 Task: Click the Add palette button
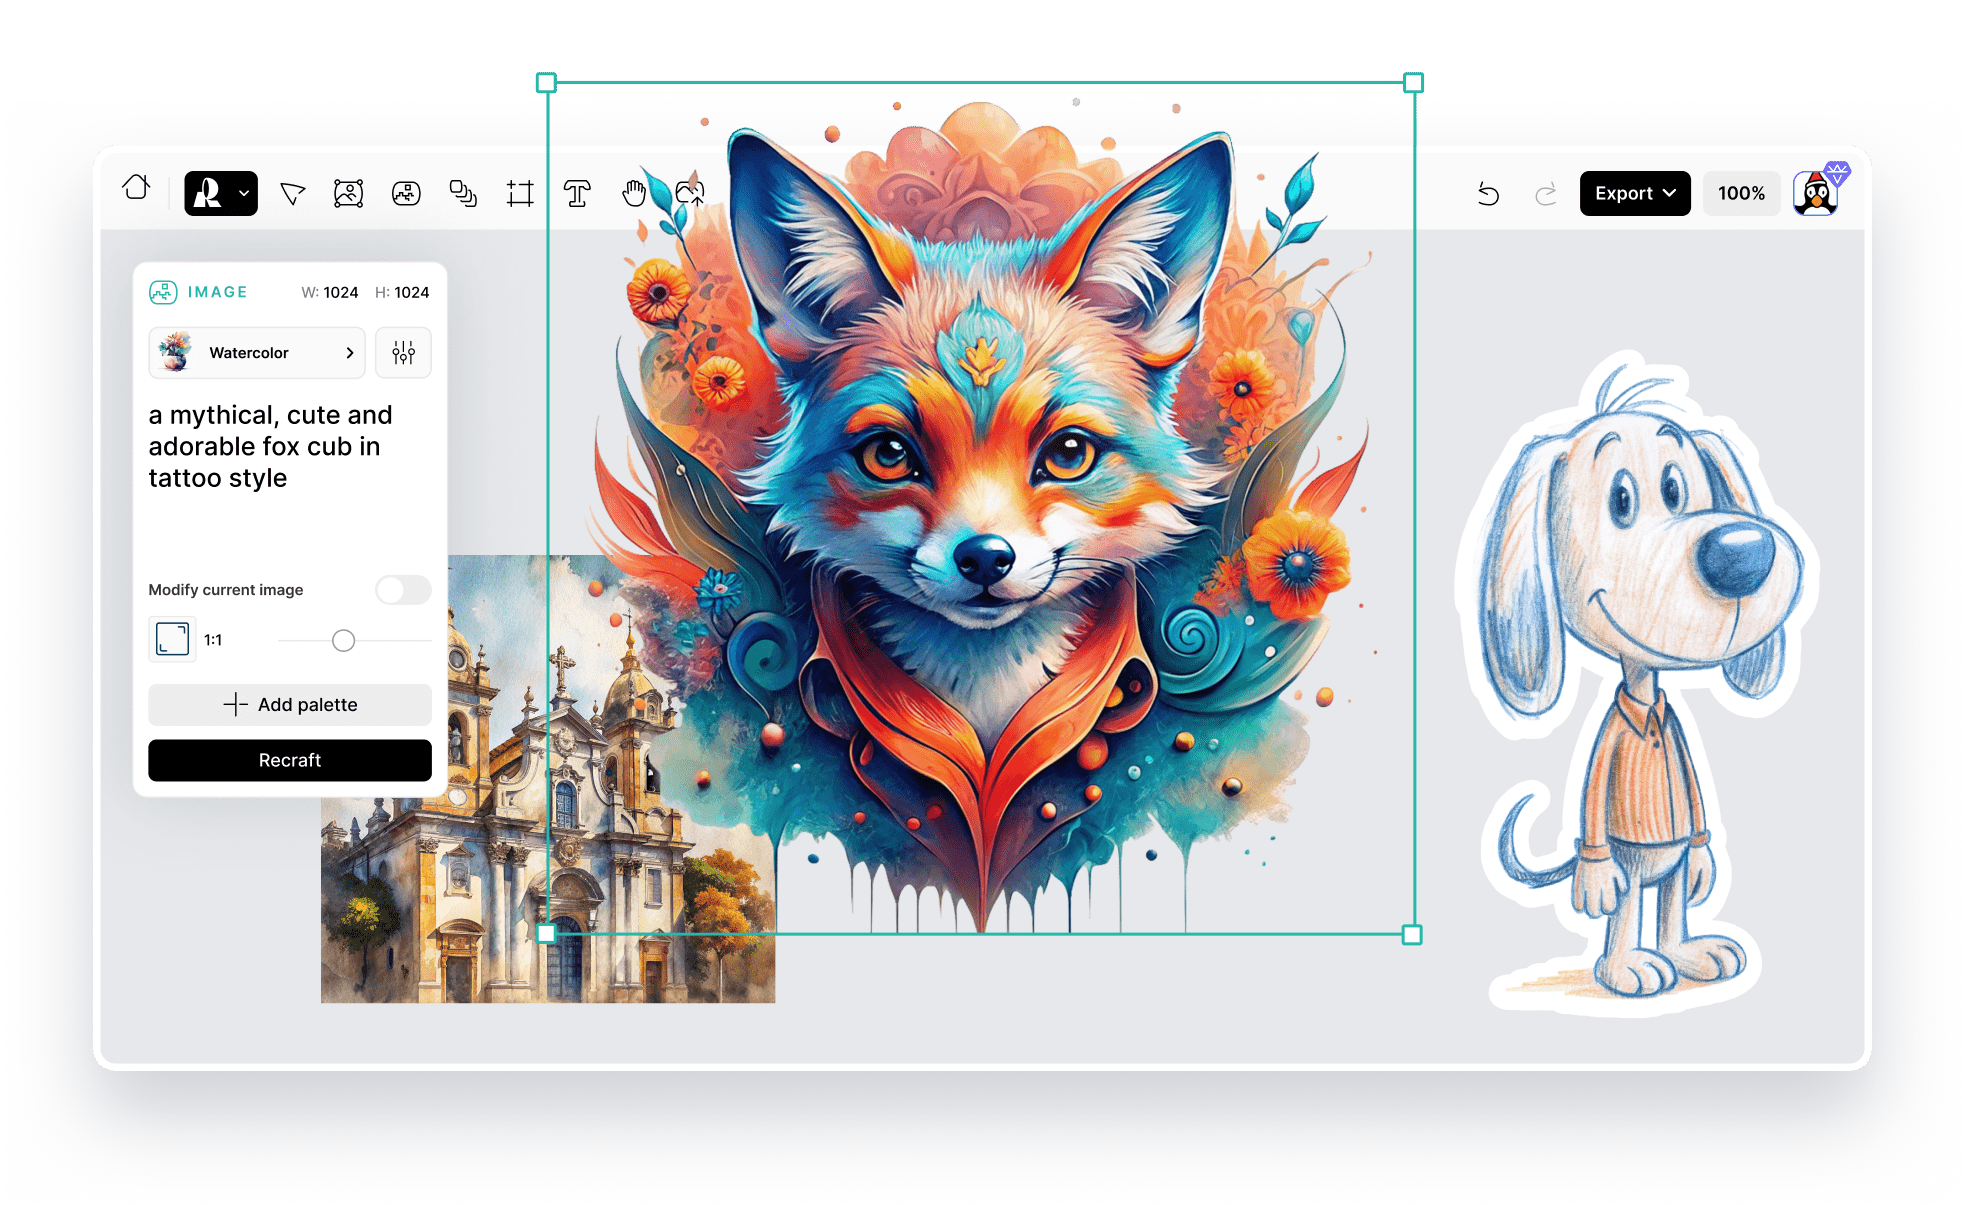pos(290,705)
